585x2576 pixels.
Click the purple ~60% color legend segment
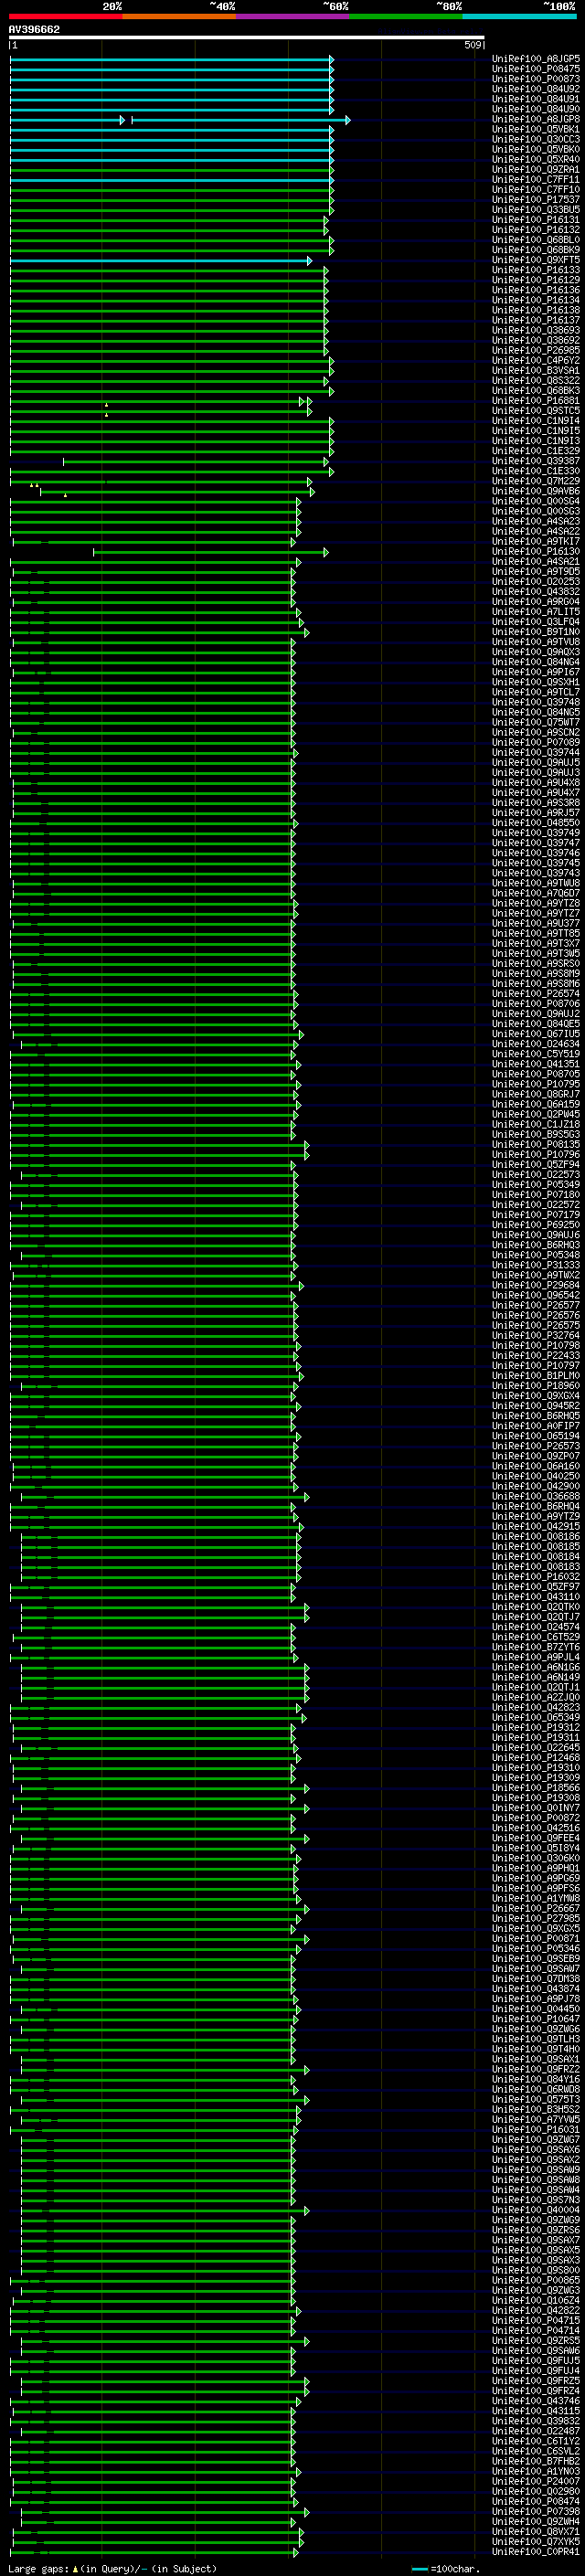pyautogui.click(x=293, y=16)
